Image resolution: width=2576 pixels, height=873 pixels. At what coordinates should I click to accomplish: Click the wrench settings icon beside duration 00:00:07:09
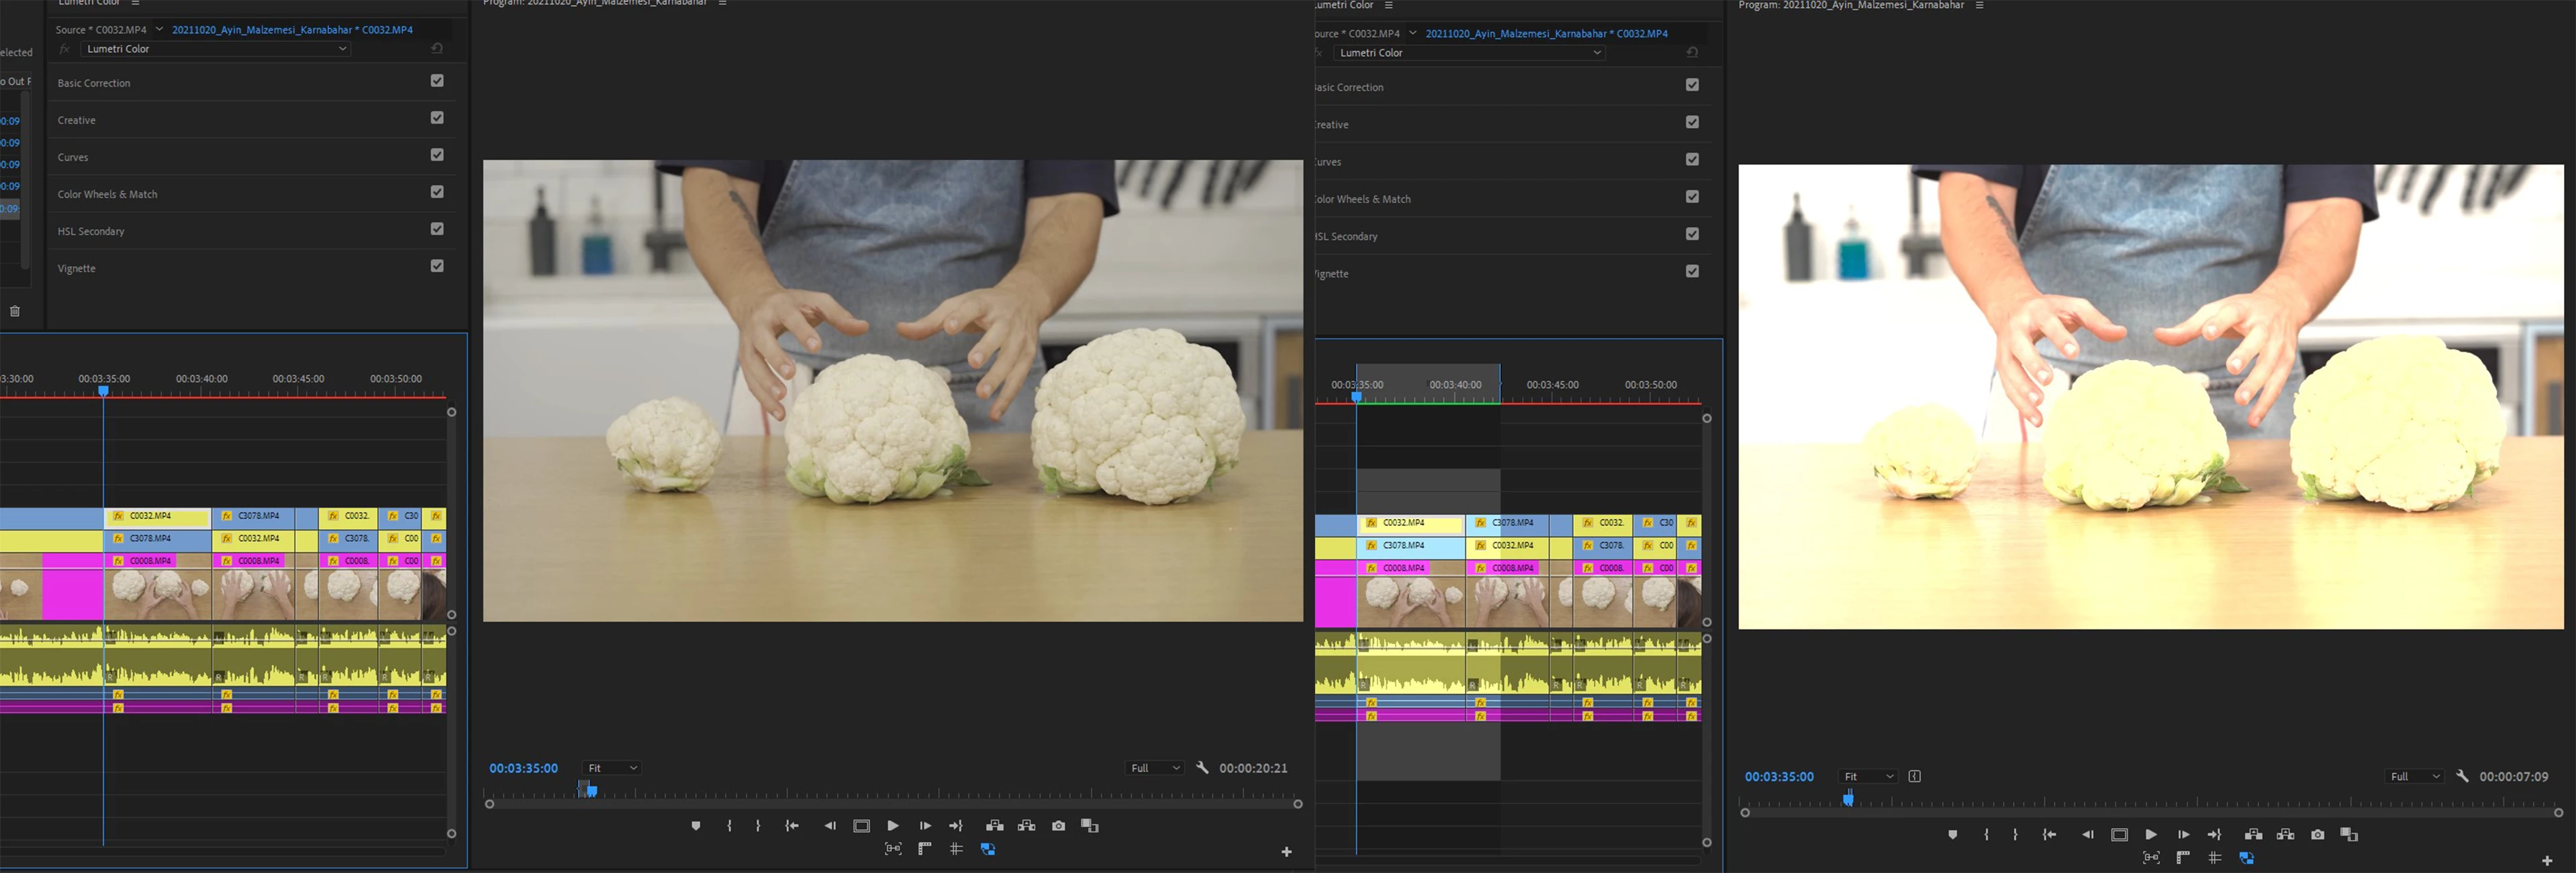click(x=2462, y=776)
